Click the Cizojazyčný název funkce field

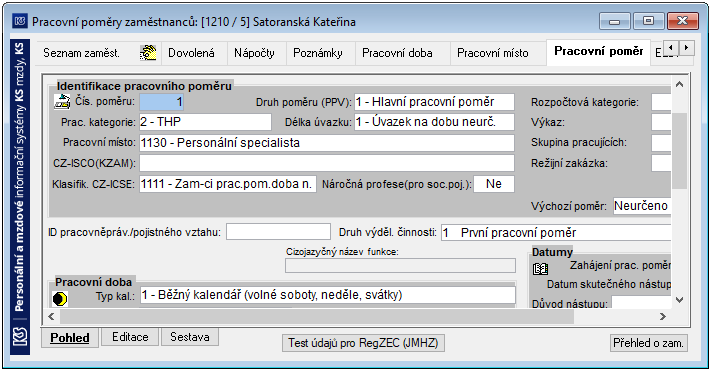coord(400,265)
